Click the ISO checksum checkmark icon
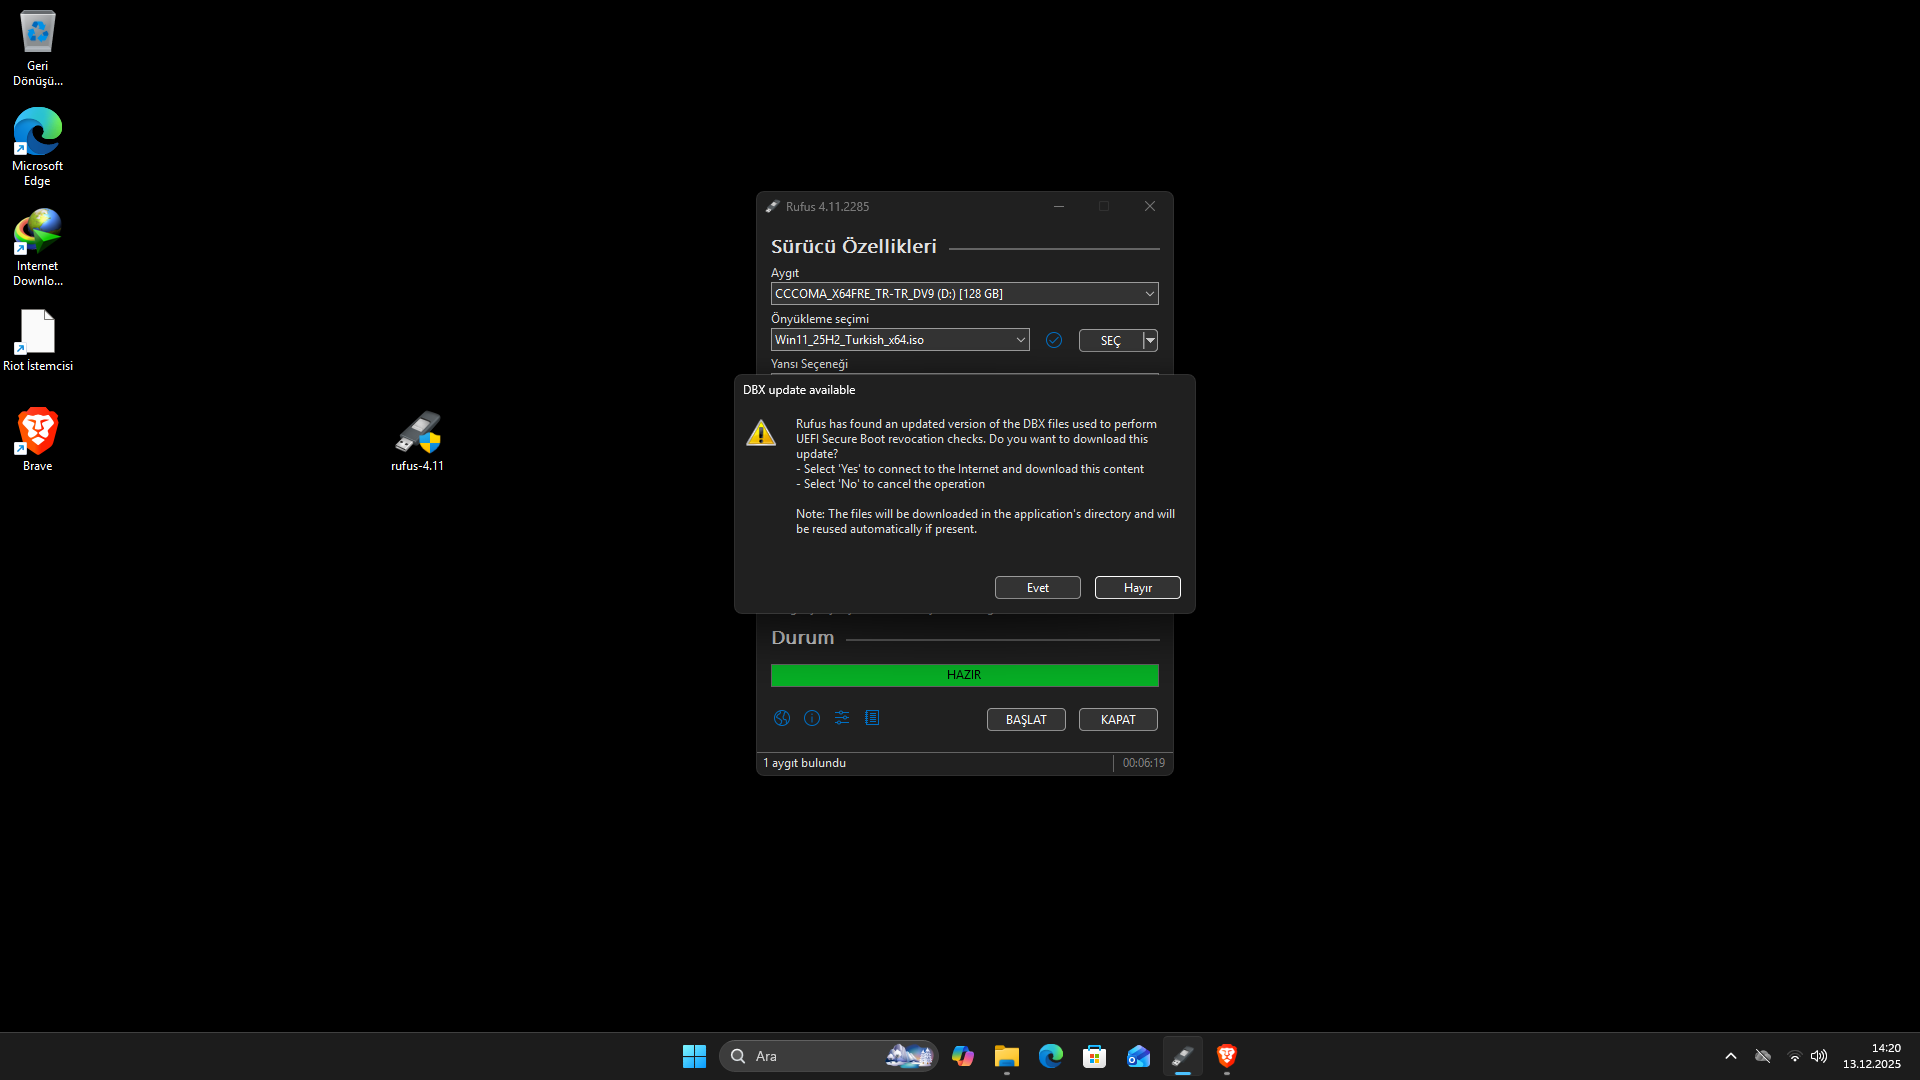Viewport: 1920px width, 1080px height. point(1053,340)
